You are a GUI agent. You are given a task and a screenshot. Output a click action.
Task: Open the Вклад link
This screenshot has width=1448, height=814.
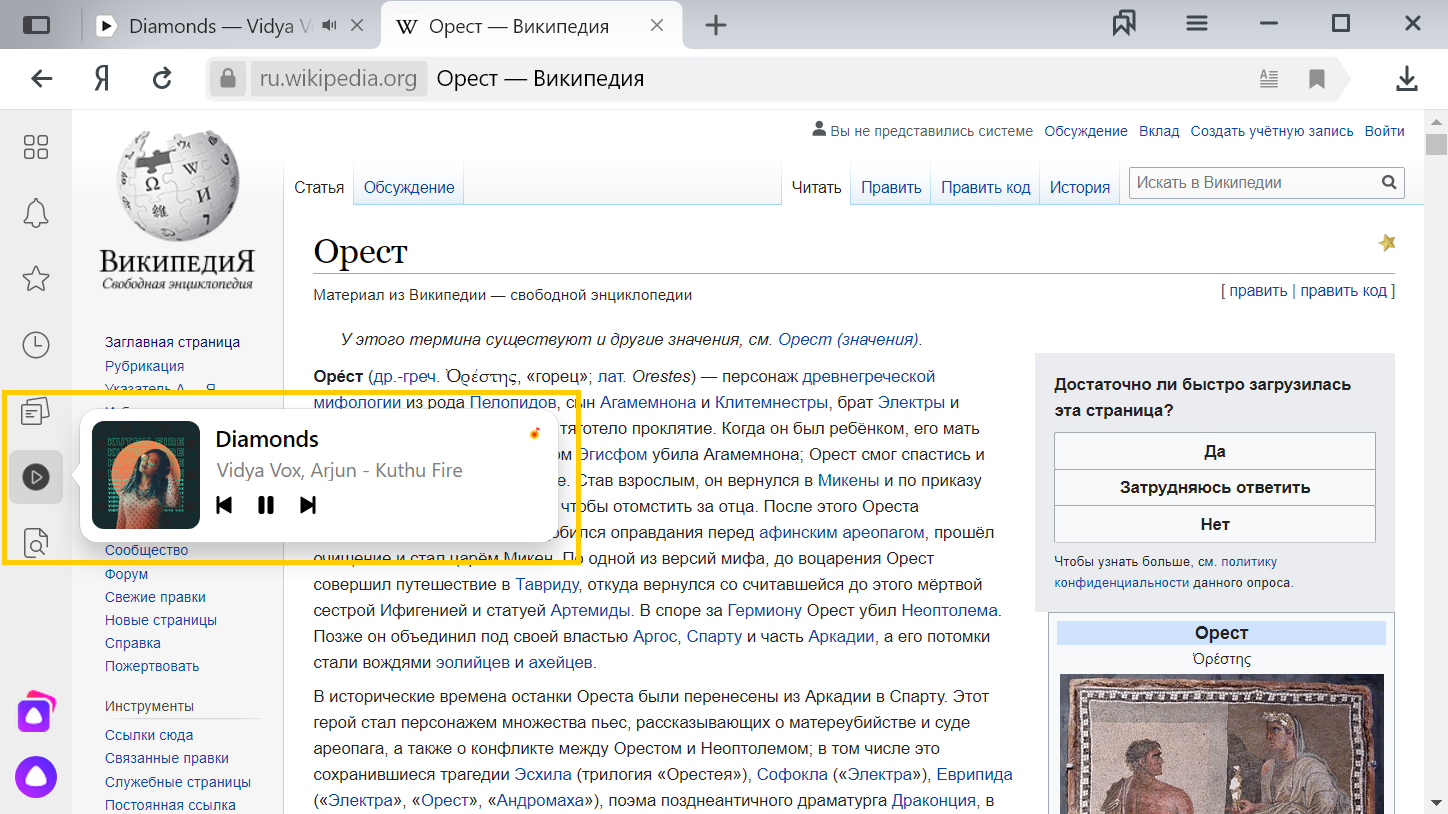click(x=1159, y=131)
